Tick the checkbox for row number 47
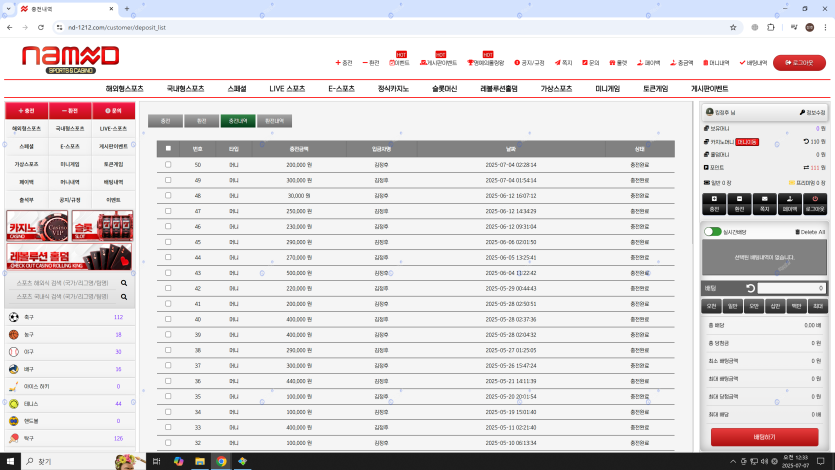835x470 pixels. click(x=168, y=211)
